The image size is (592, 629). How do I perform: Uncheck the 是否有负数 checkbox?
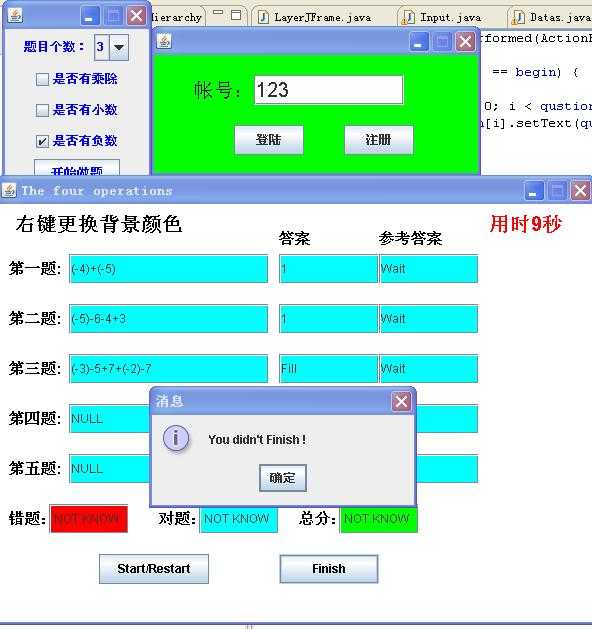[43, 141]
